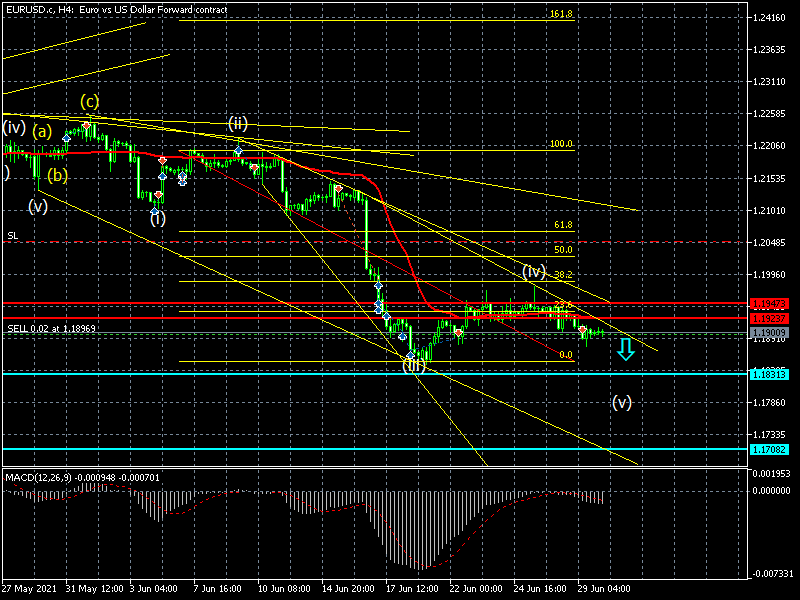800x600 pixels.
Task: Select the 50.0 Fibonacci retracement label
Action: 562,250
